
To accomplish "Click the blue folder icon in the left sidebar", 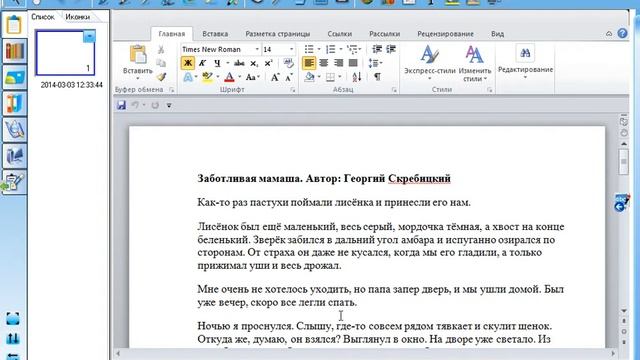I will click(14, 77).
